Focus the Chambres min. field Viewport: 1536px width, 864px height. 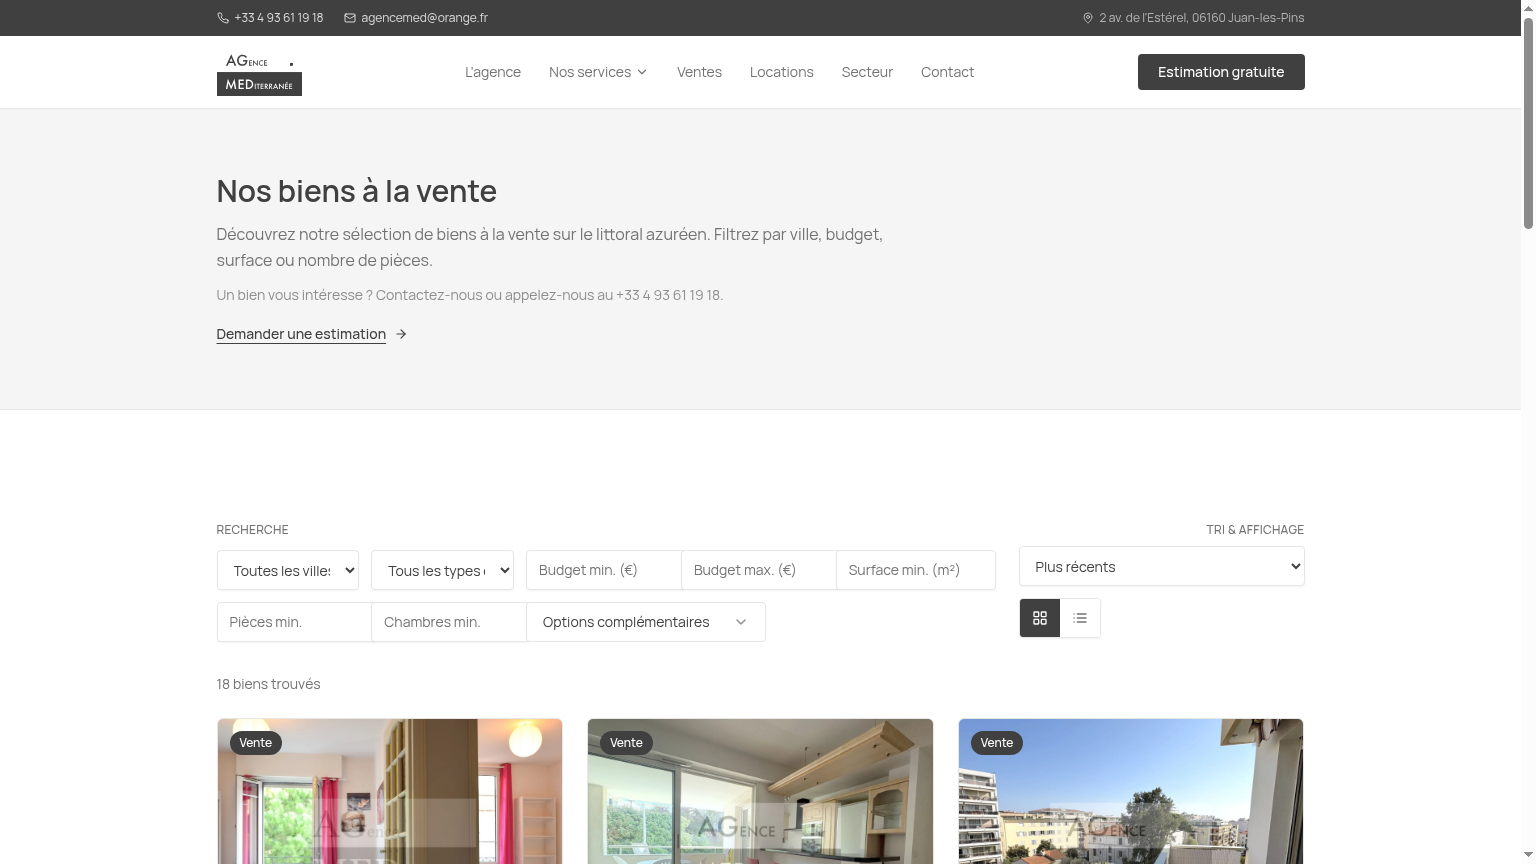[449, 622]
